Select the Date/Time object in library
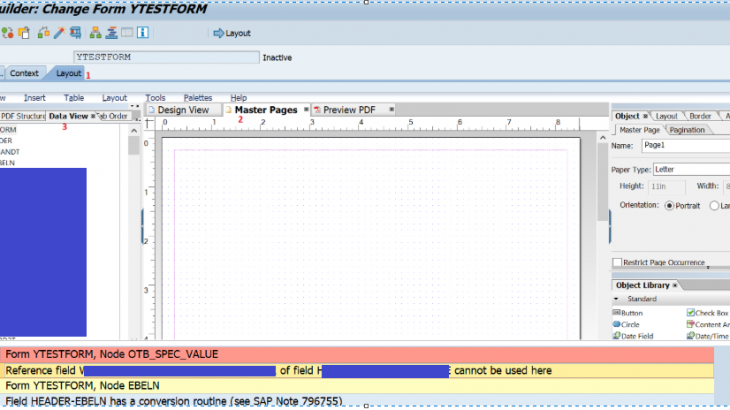 pos(708,336)
